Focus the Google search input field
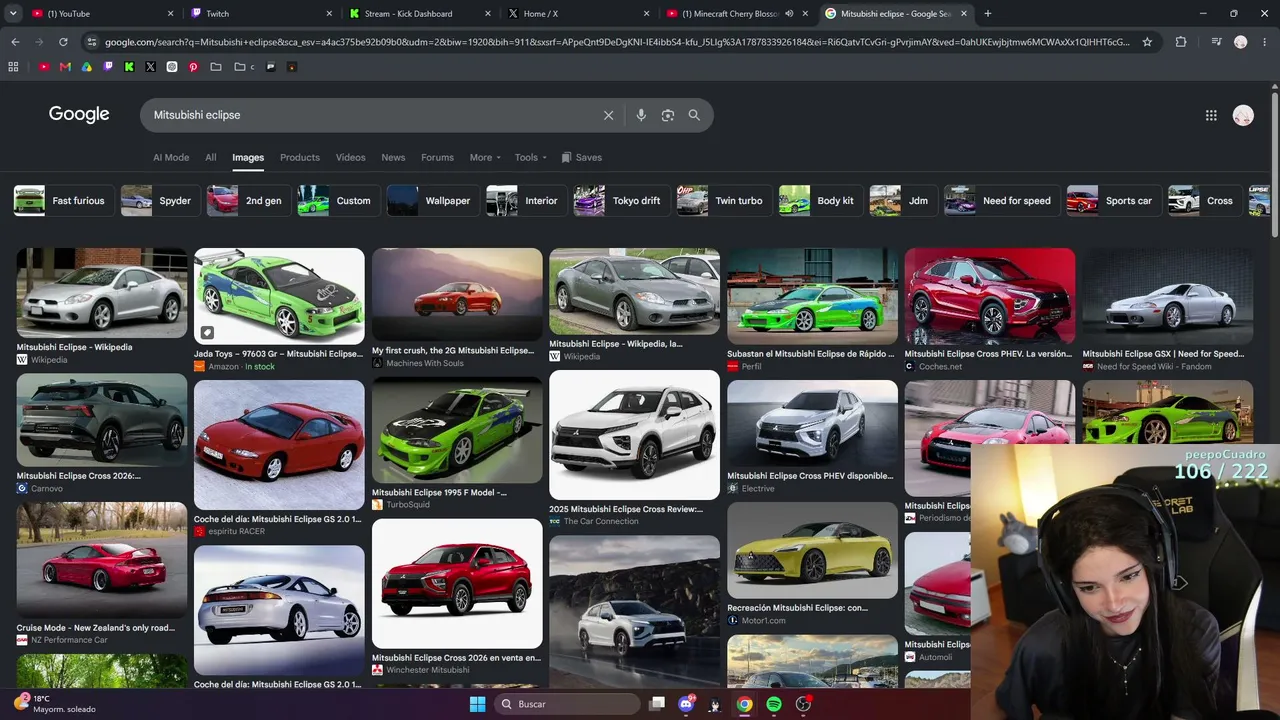1280x720 pixels. (370, 115)
